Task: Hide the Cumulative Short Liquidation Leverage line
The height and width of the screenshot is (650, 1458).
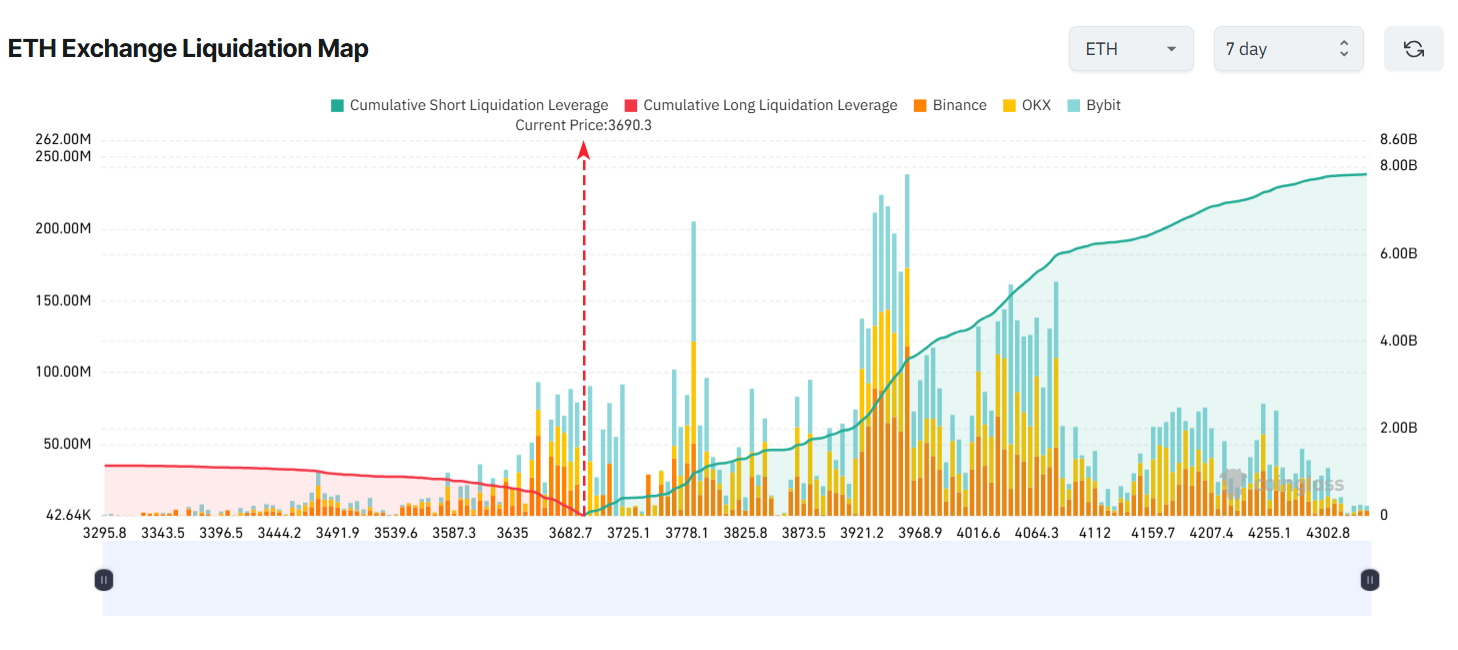Action: pyautogui.click(x=470, y=105)
